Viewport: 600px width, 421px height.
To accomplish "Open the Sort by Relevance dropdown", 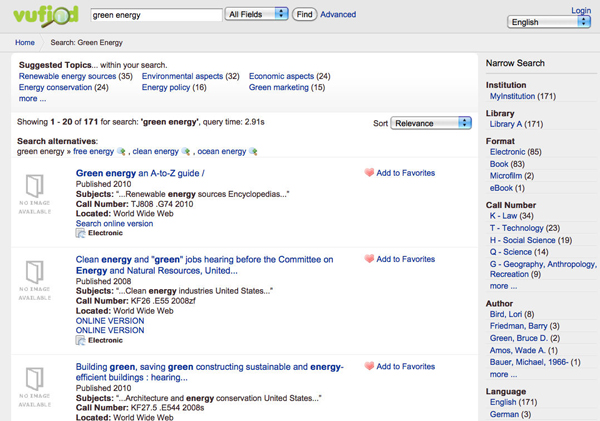I will (430, 123).
